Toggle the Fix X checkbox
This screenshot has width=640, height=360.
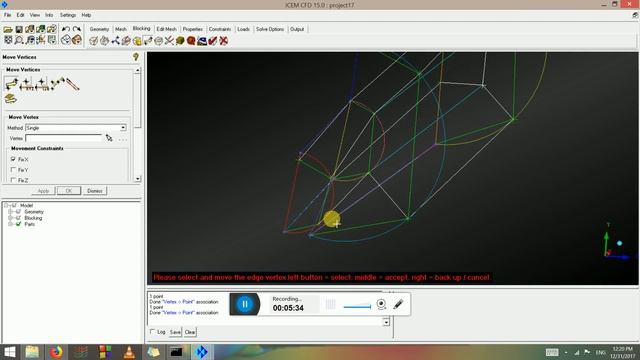[x=13, y=159]
